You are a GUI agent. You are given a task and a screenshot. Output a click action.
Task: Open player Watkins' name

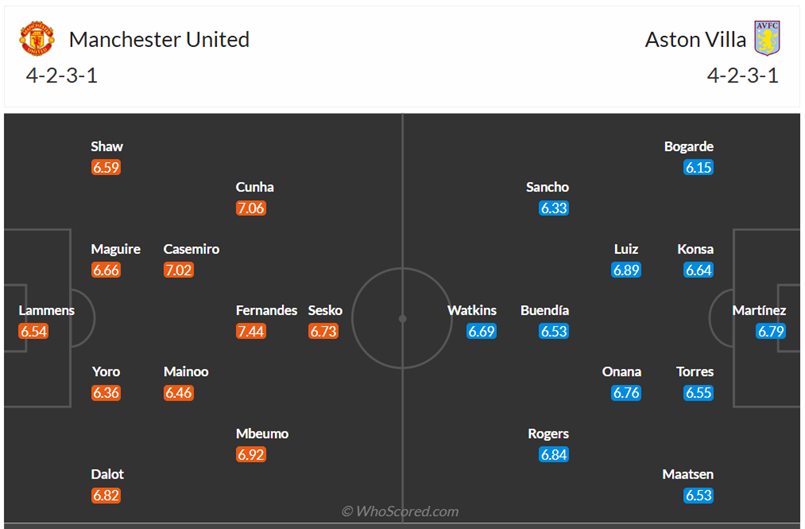coord(472,310)
